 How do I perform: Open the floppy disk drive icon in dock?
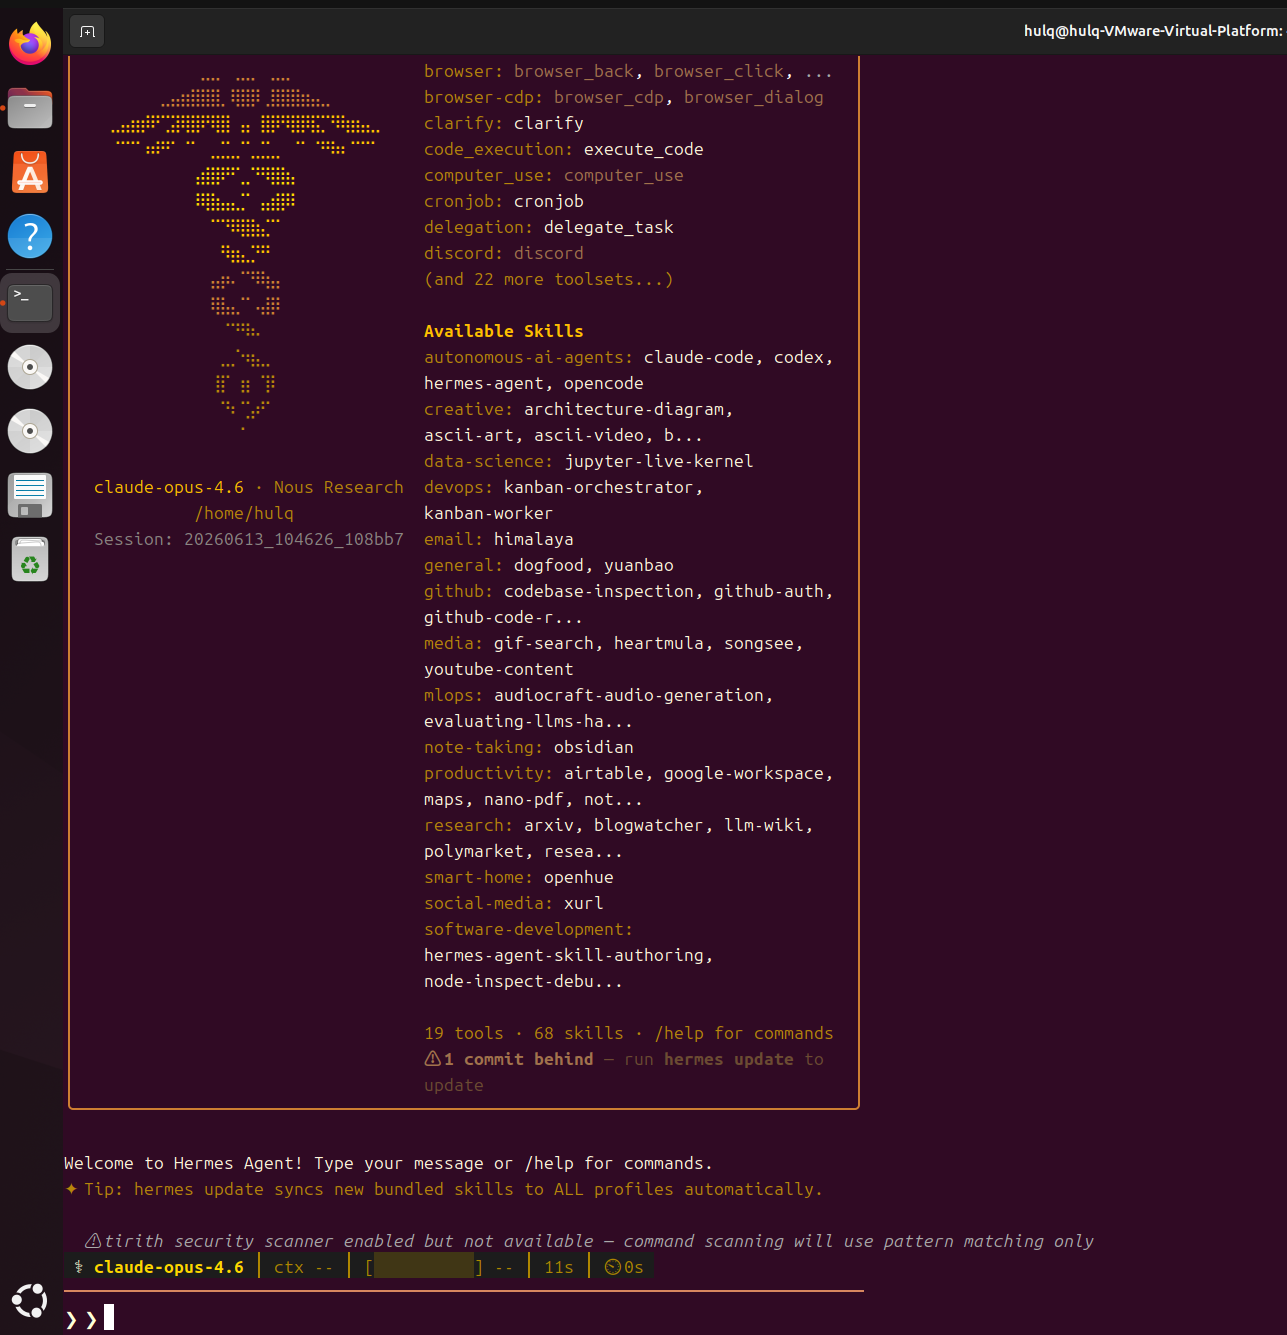(x=30, y=495)
